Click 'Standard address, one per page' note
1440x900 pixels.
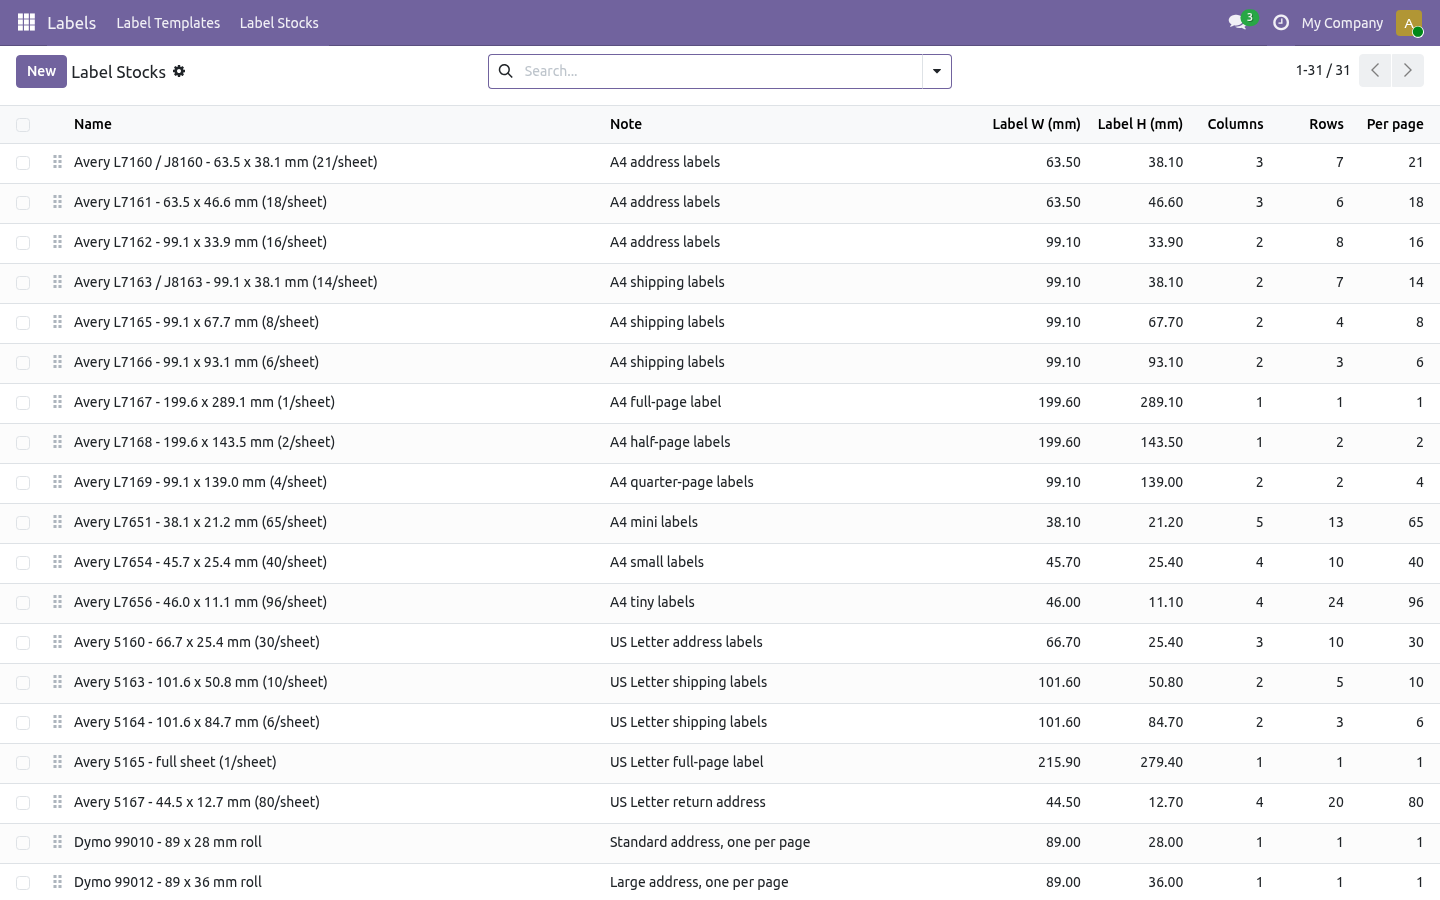click(710, 842)
